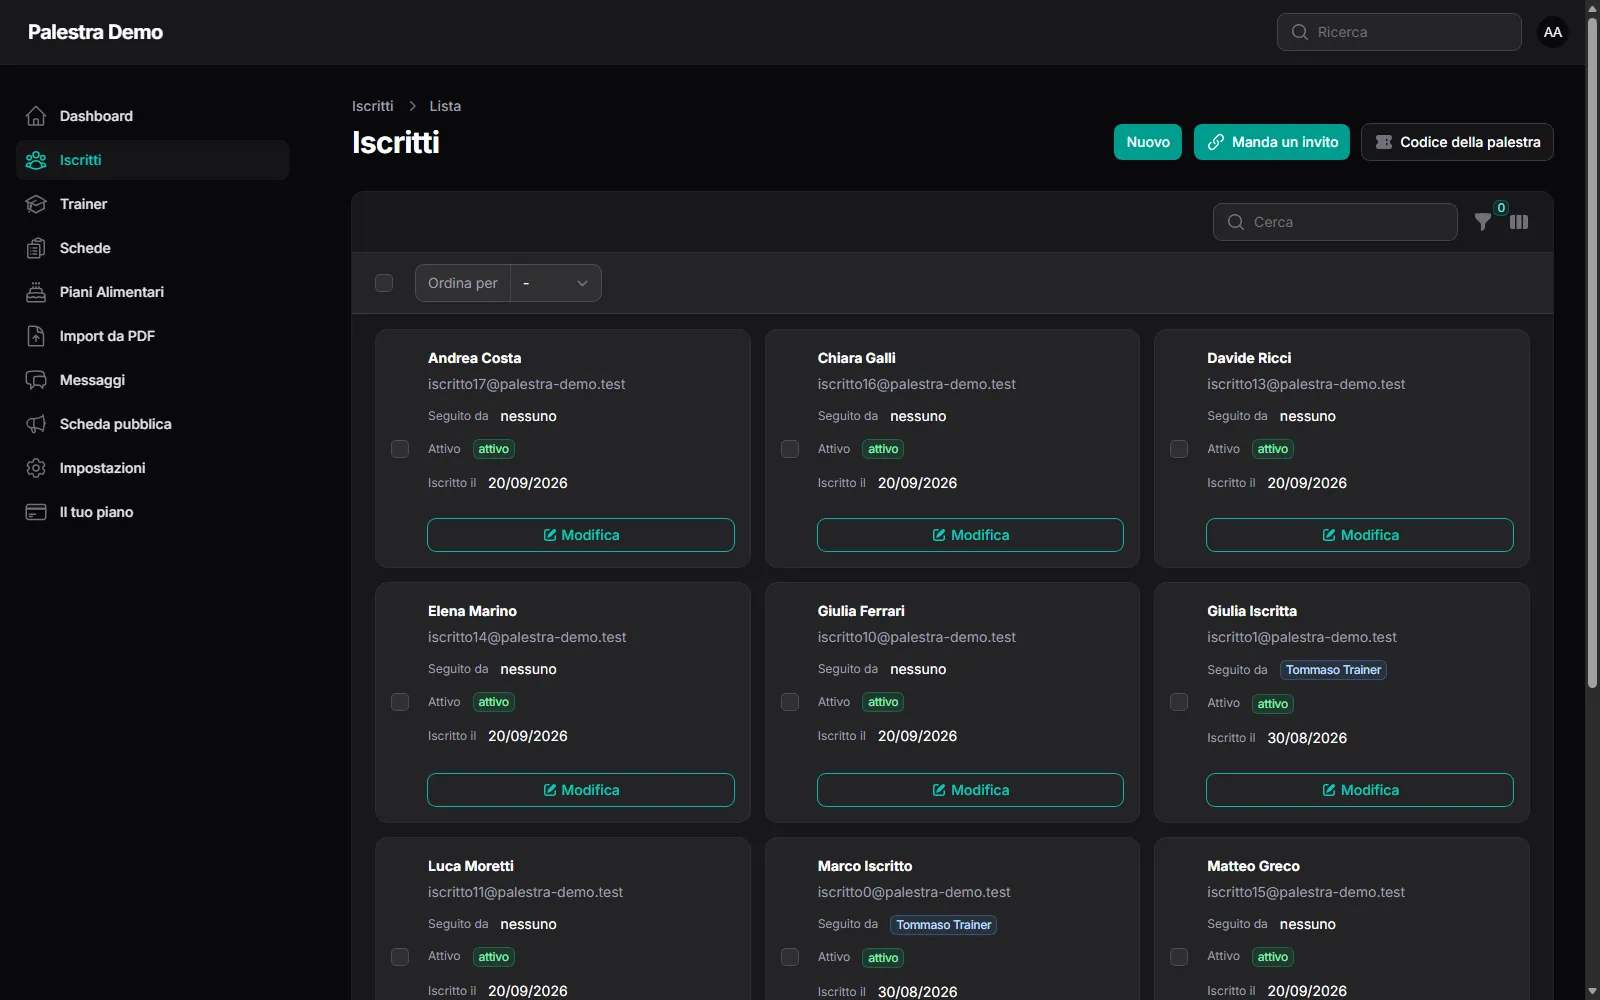Click the magnifier icon in Cerca field

pos(1236,222)
